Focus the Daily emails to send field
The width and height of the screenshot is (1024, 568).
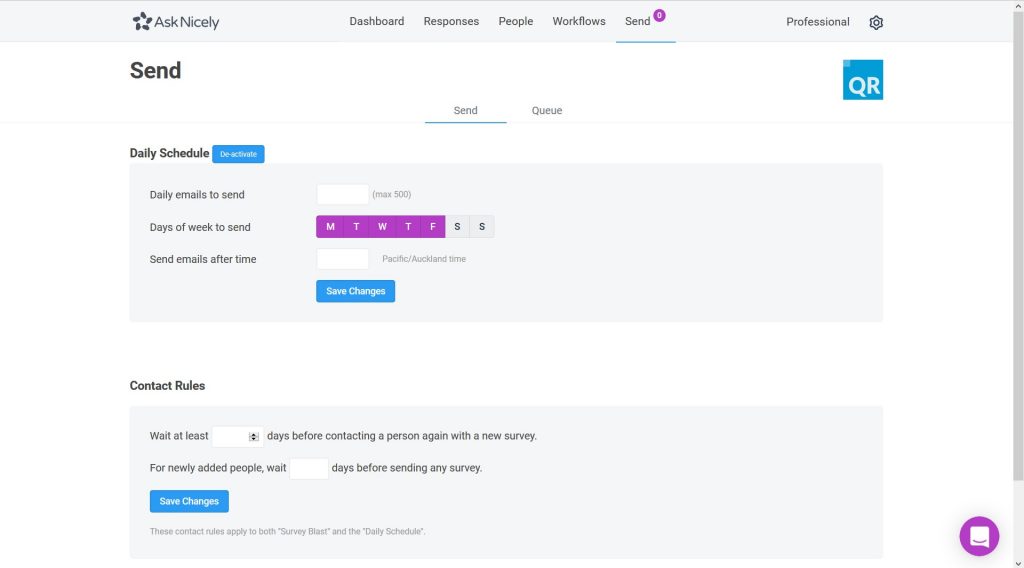(342, 194)
